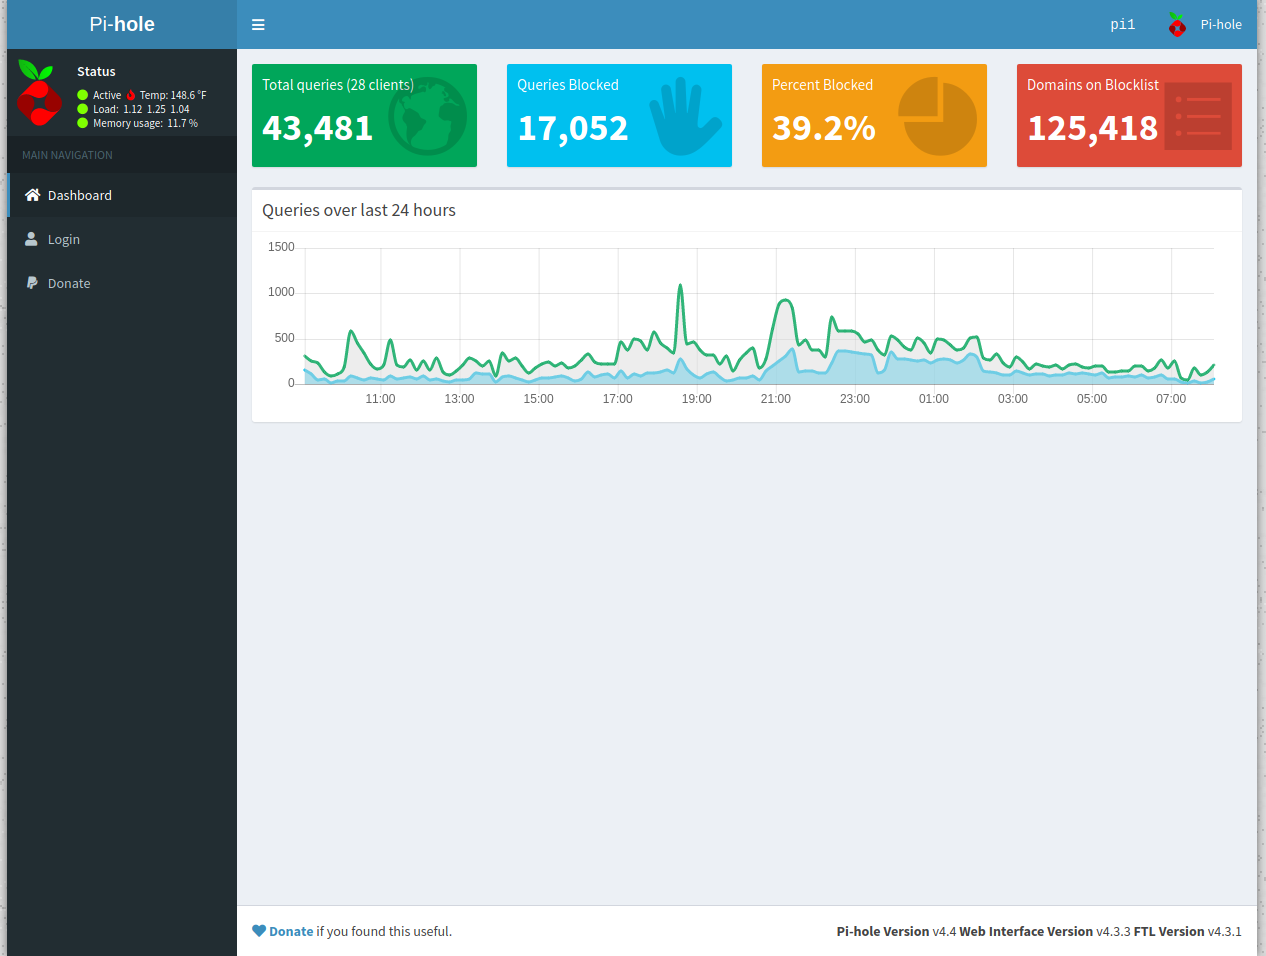The height and width of the screenshot is (956, 1266).
Task: Open the Dashboard navigation item
Action: (80, 195)
